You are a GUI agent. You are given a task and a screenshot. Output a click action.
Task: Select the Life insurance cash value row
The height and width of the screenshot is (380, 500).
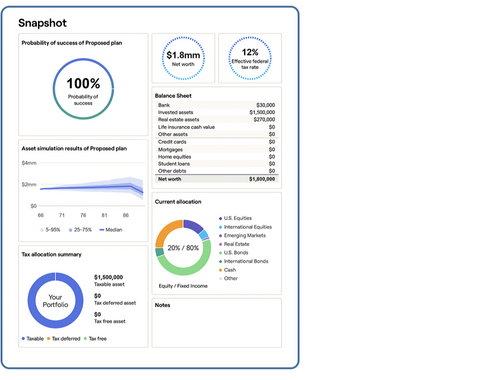coord(217,127)
